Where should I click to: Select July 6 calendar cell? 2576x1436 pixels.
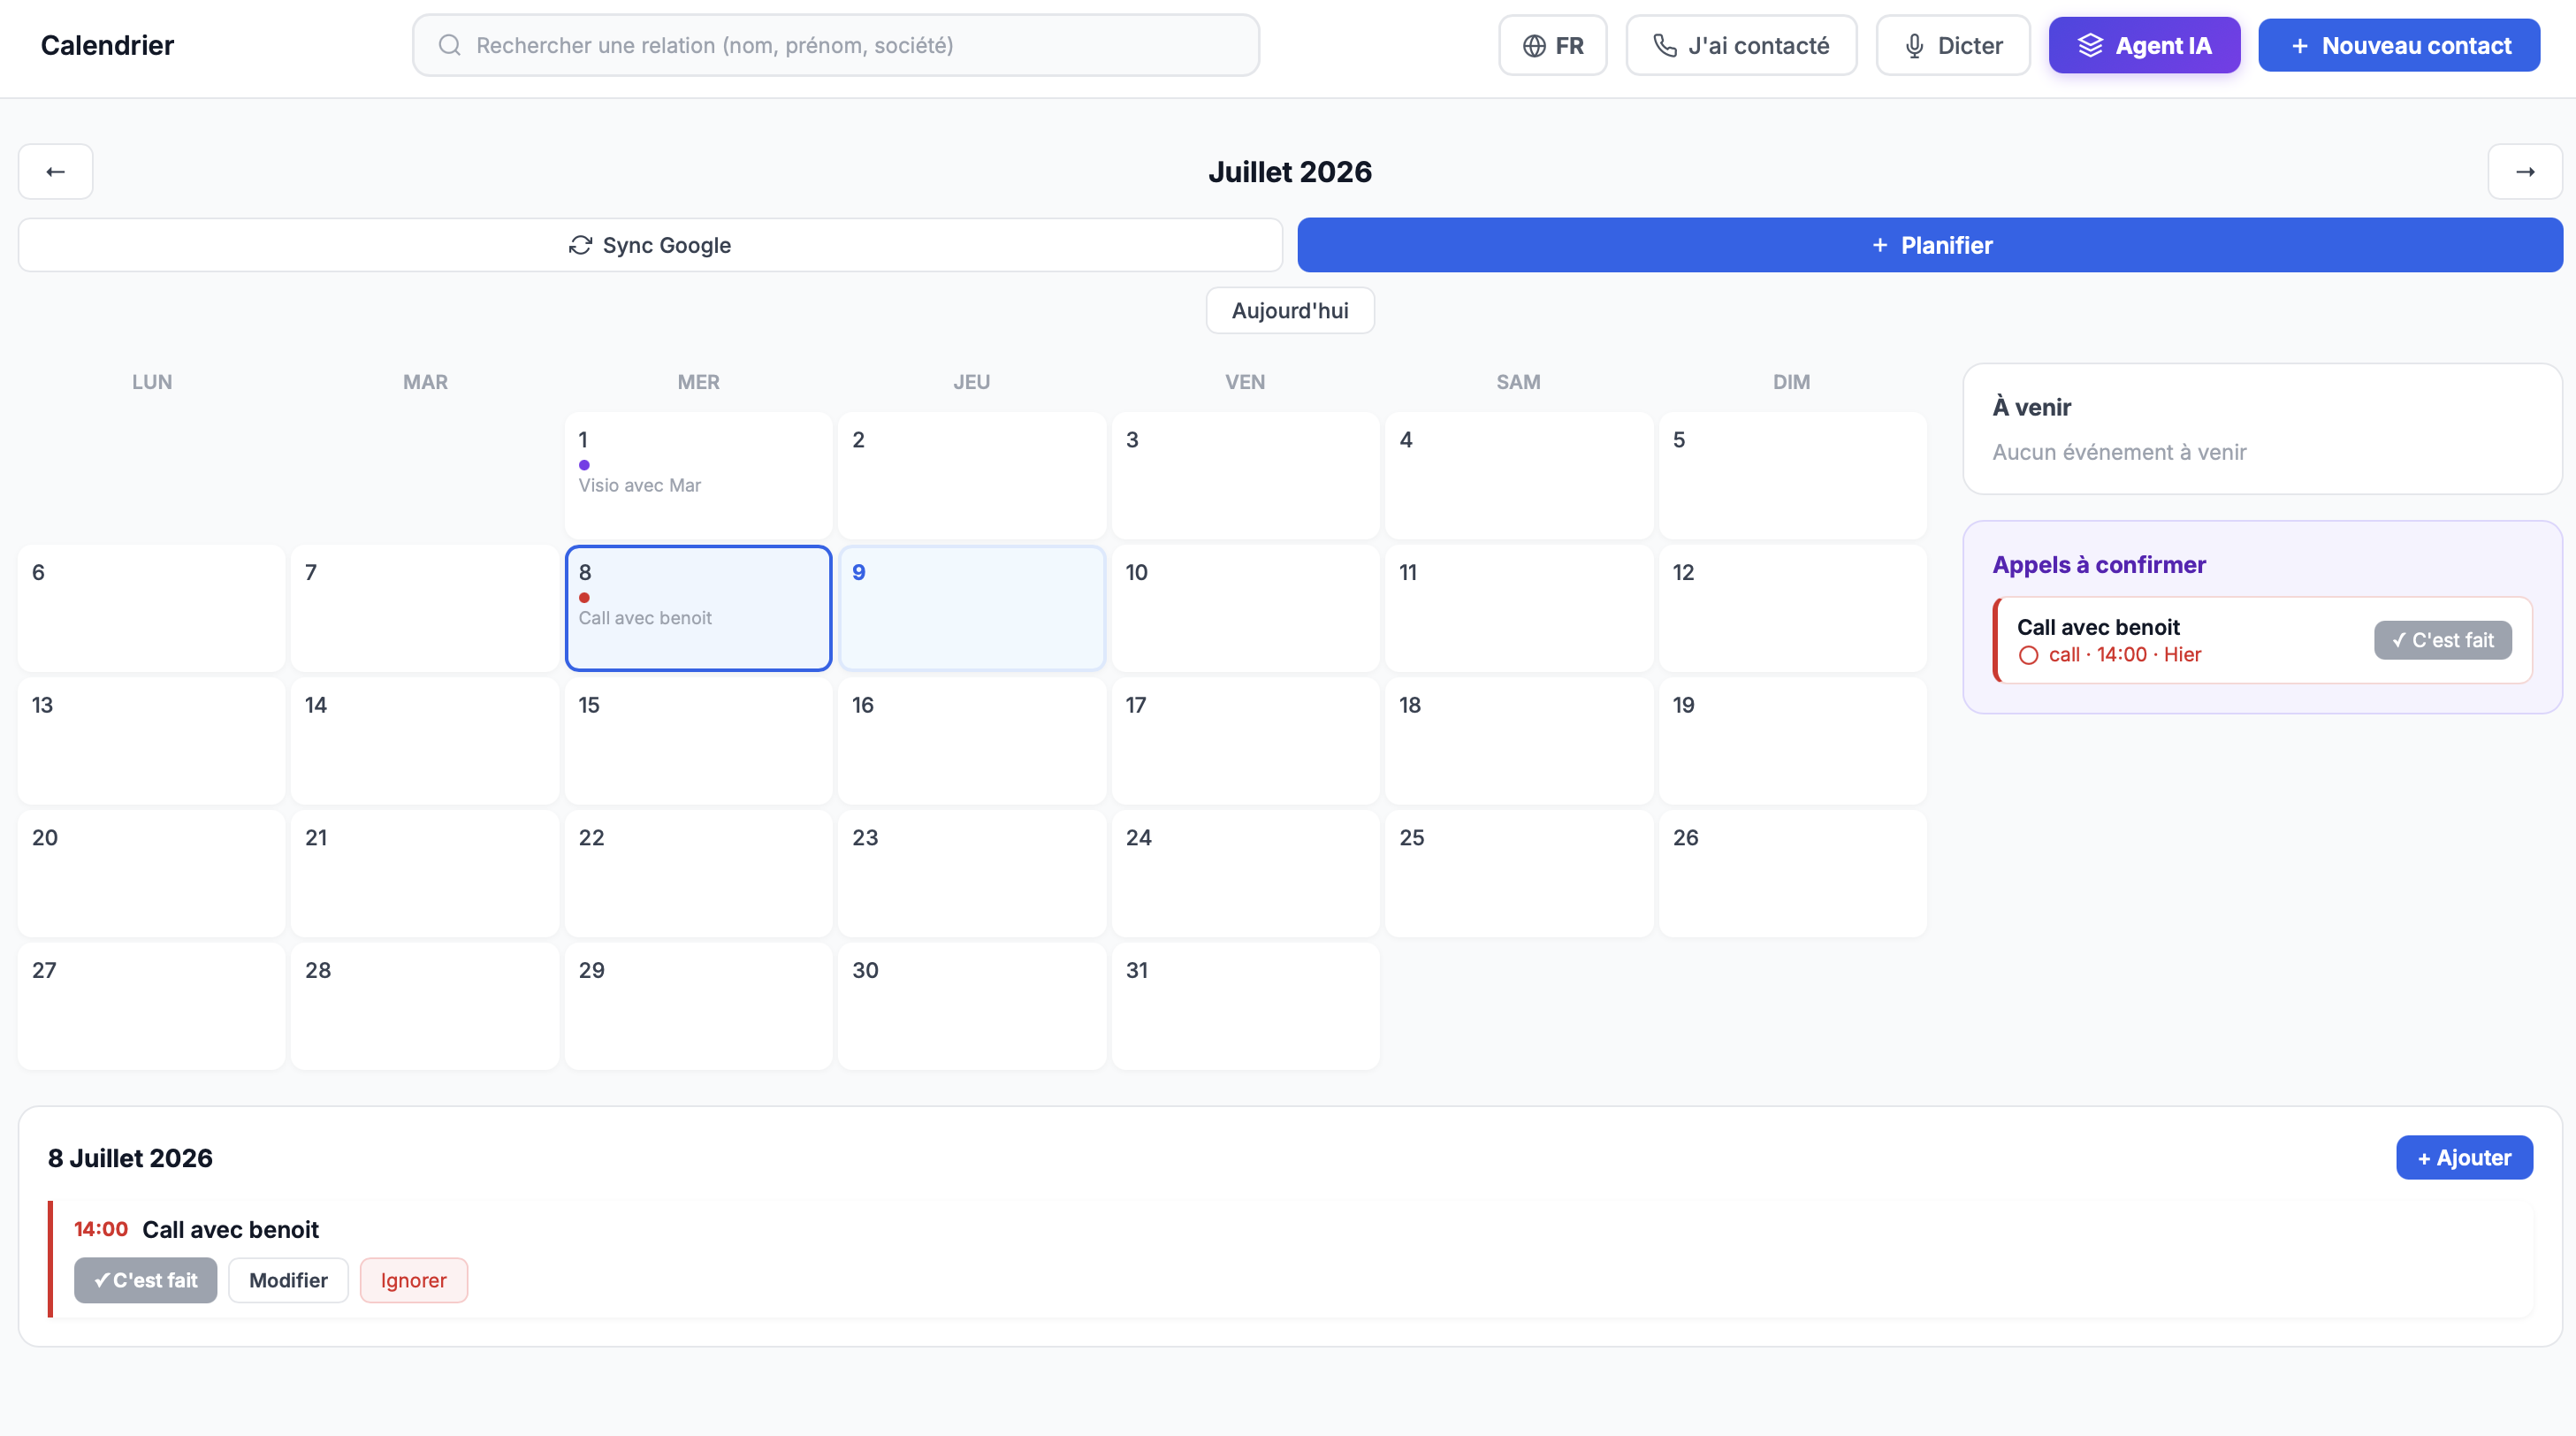(x=152, y=608)
